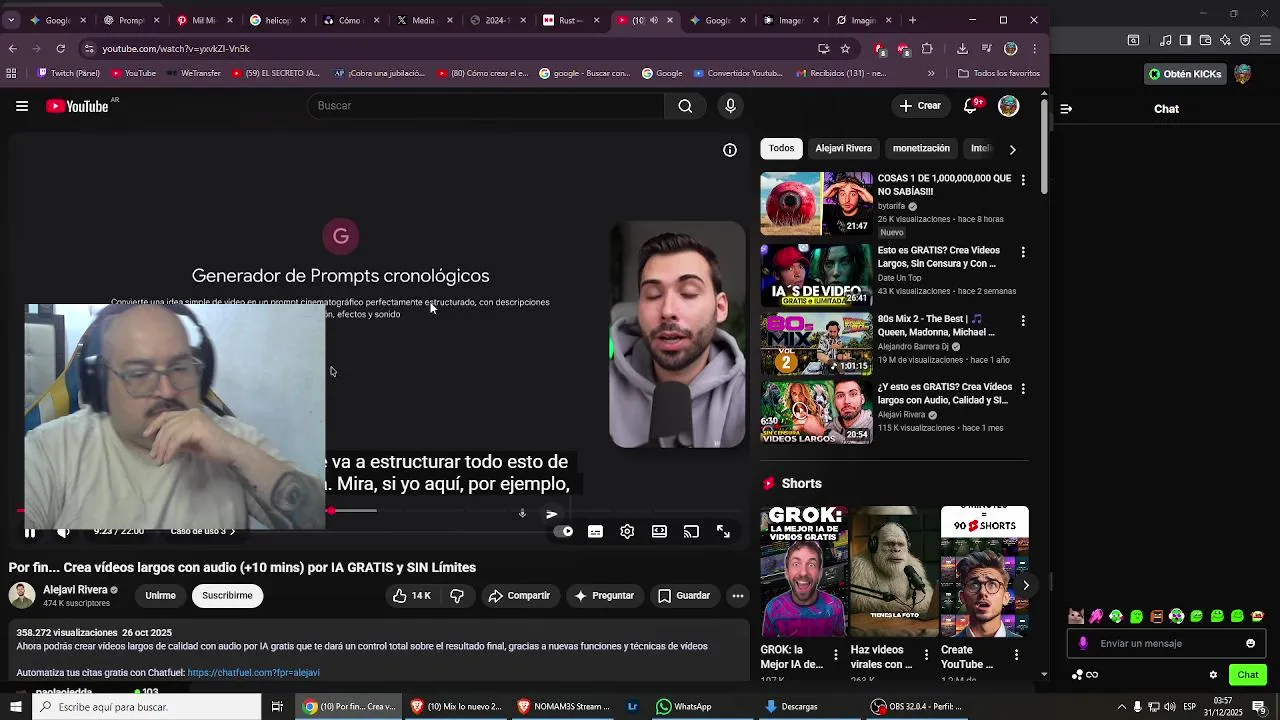This screenshot has height=720, width=1280.
Task: Click the Obtén KICKs button in Kick window
Action: point(1185,74)
